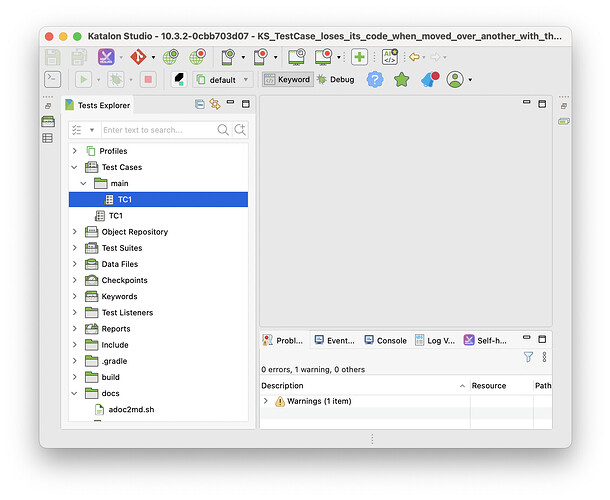Open the Git dropdown arrow
The width and height of the screenshot is (610, 500).
pyautogui.click(x=153, y=58)
